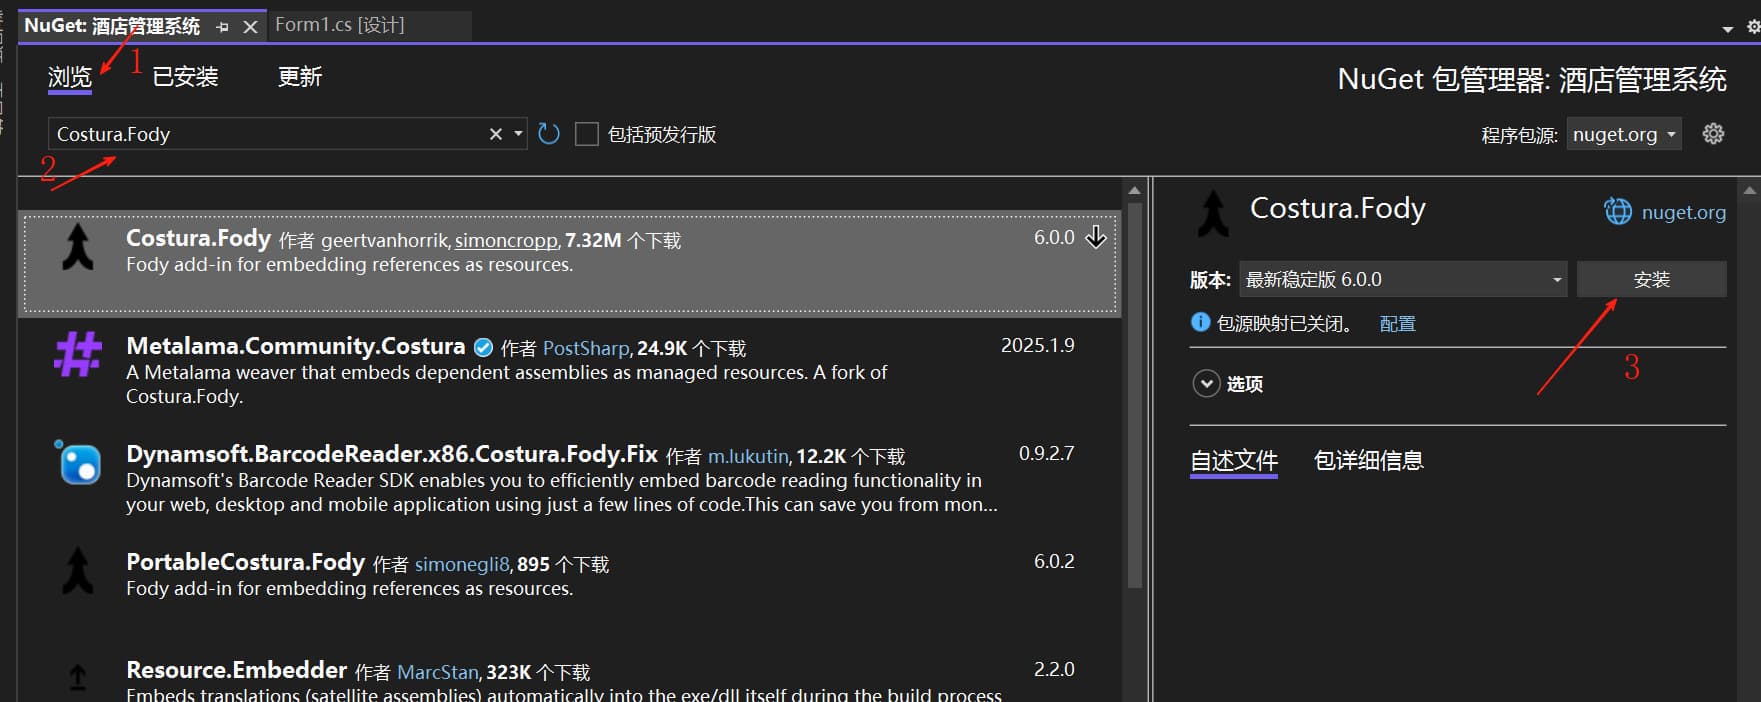The image size is (1761, 702).
Task: Click version 6.0.2 of PortableCostura.Fody
Action: point(1054,561)
